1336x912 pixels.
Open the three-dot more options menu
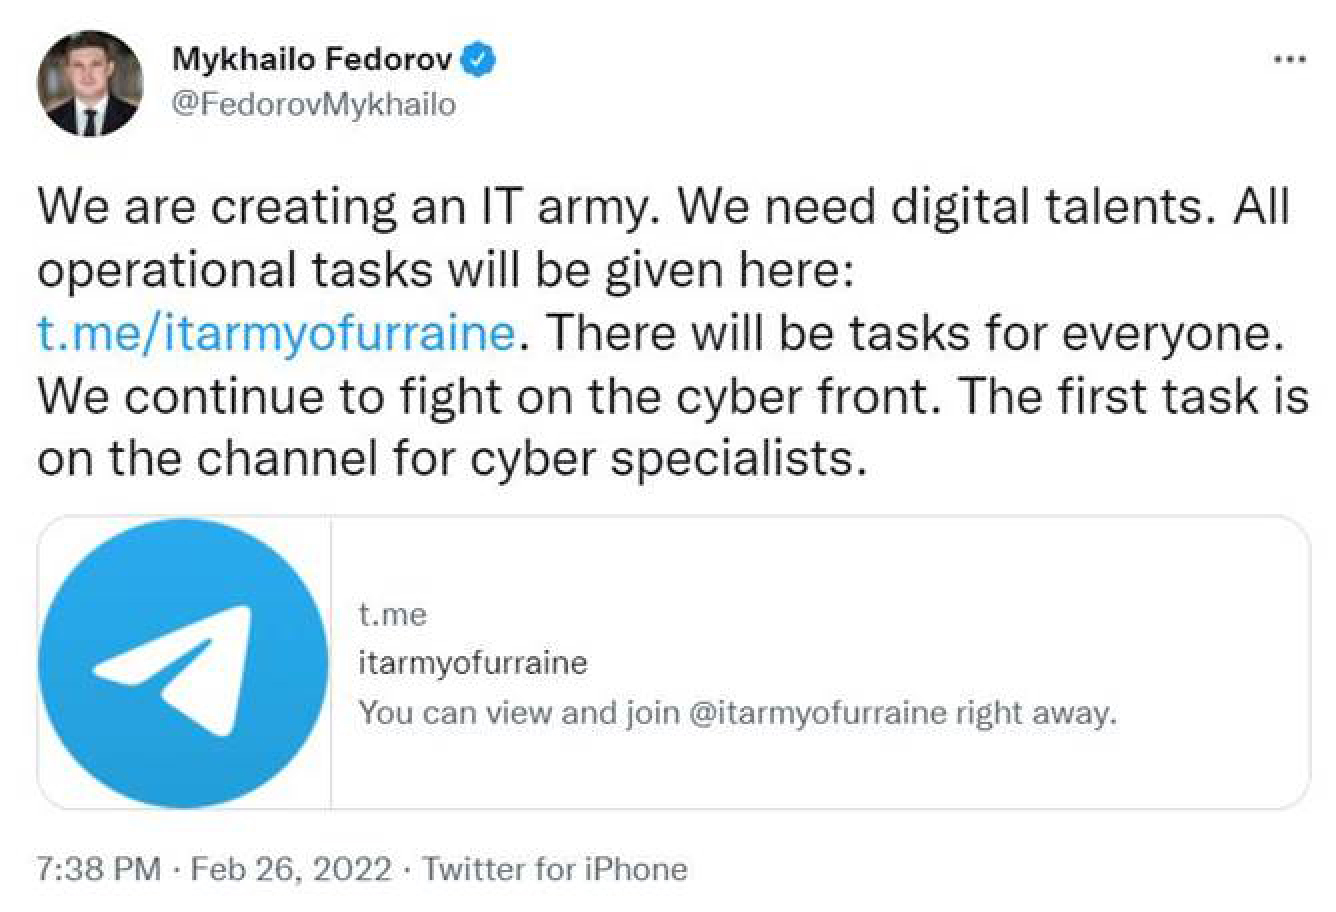coord(1289,60)
